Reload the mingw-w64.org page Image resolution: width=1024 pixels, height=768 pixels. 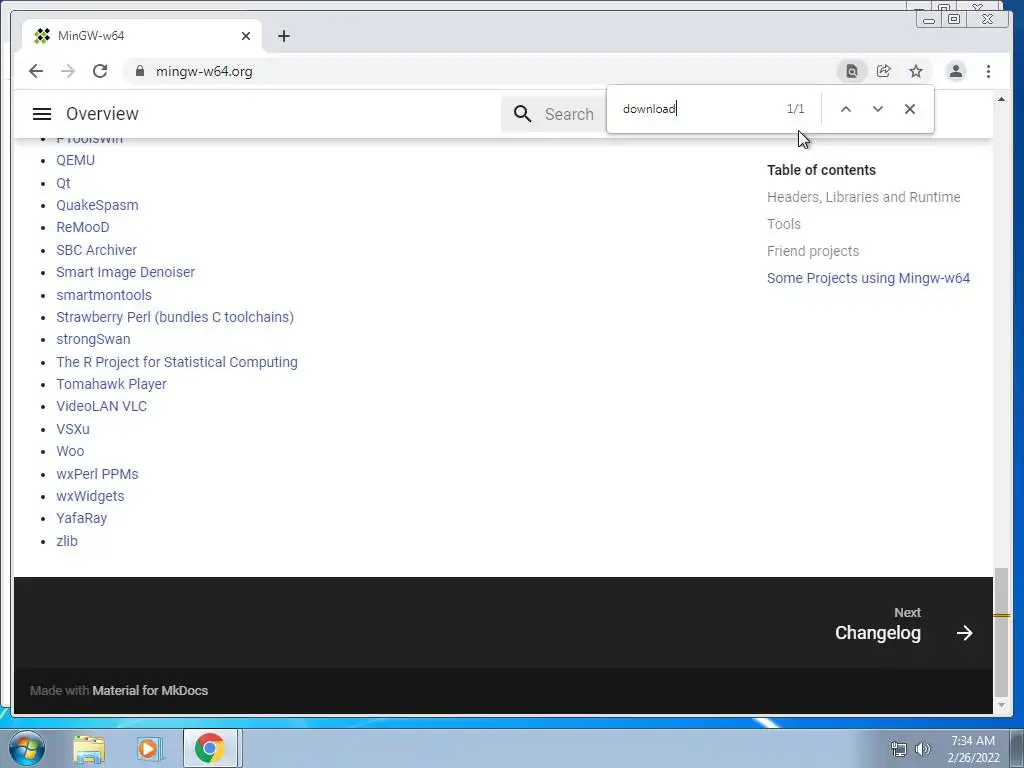click(x=100, y=71)
